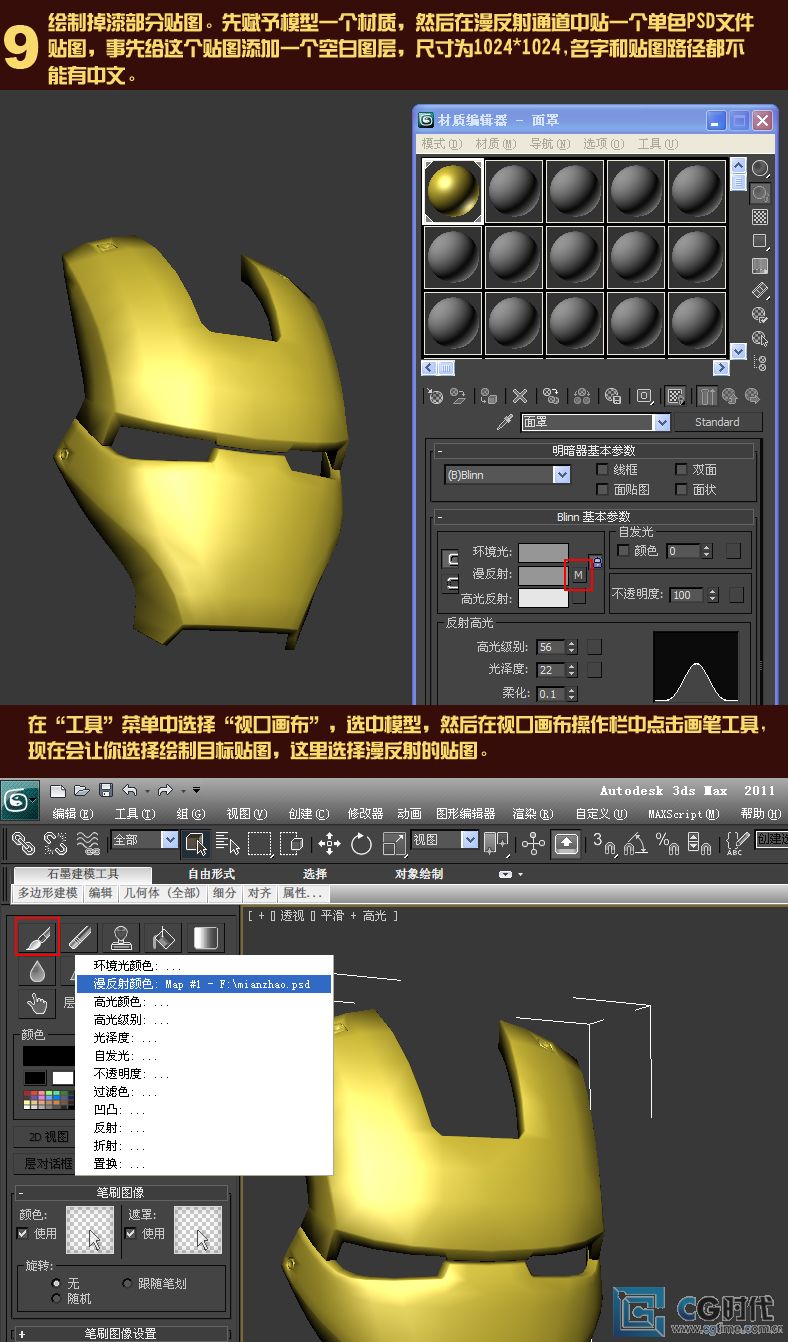Open the 编辑(E) menu in 3ds Max
This screenshot has height=1342, width=788.
(73, 814)
